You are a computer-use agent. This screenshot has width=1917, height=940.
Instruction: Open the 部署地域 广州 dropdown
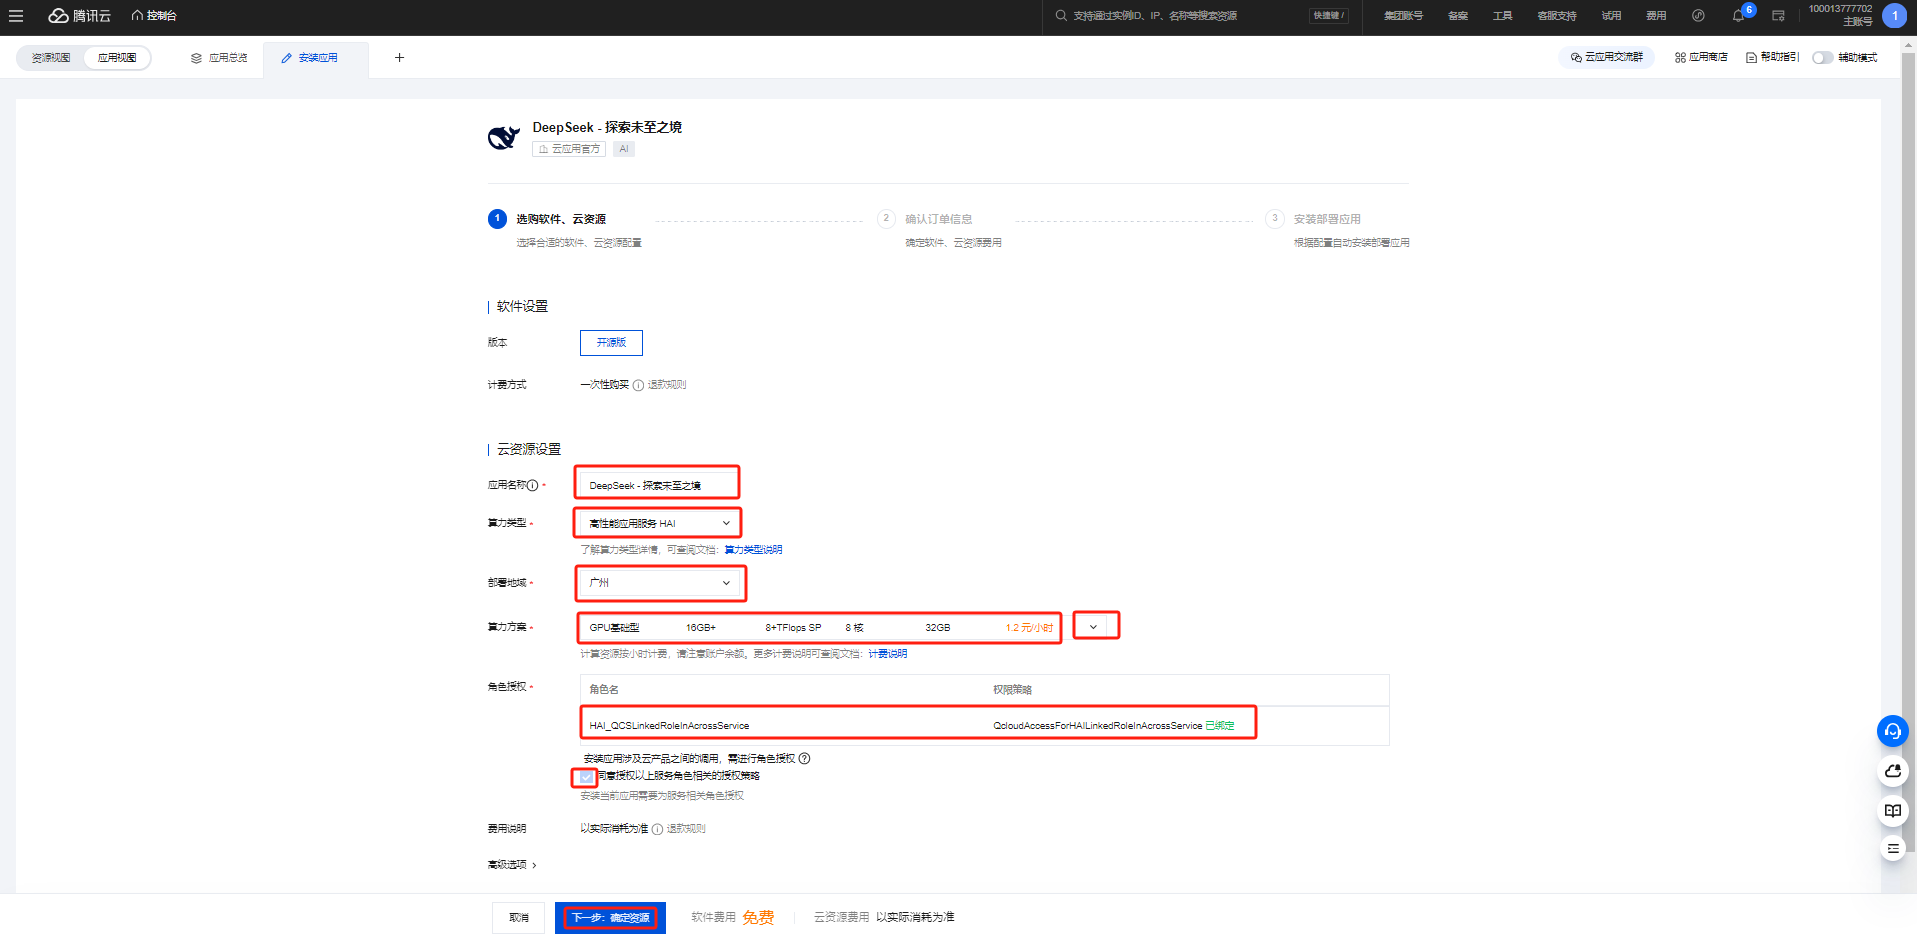click(x=660, y=583)
